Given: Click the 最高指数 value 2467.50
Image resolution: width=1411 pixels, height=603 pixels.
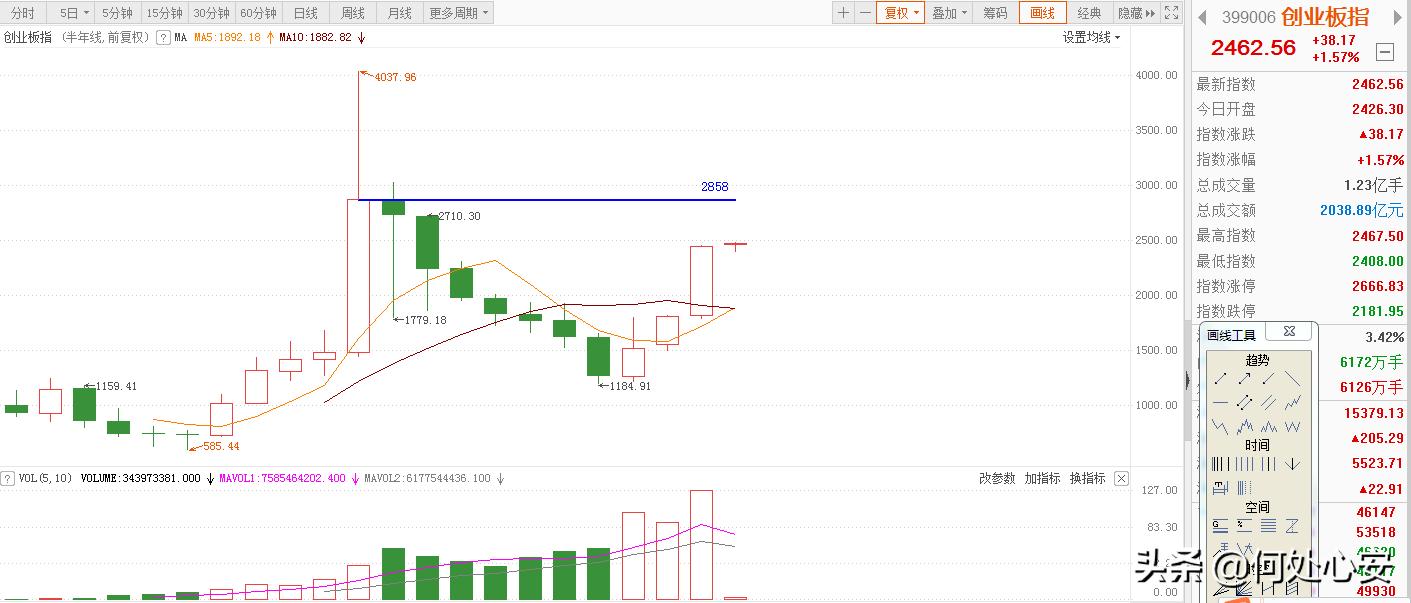Looking at the screenshot, I should click(x=1378, y=235).
